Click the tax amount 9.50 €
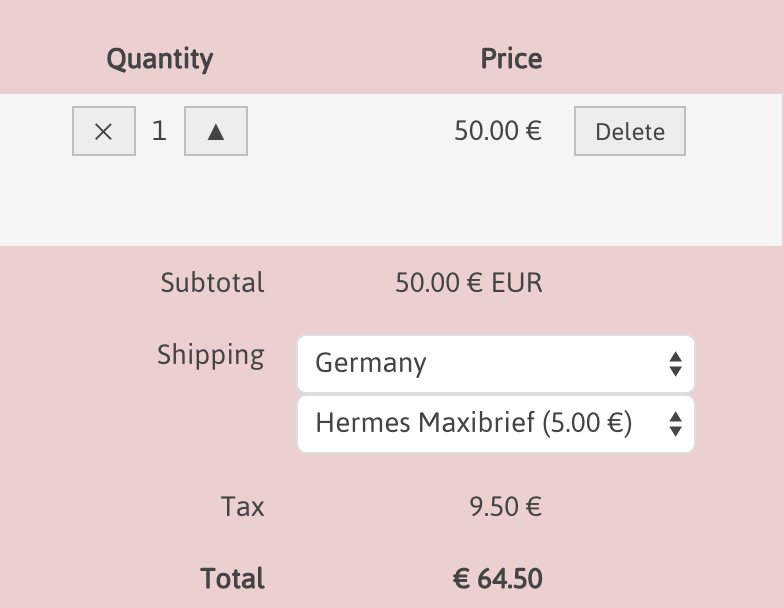 (505, 507)
